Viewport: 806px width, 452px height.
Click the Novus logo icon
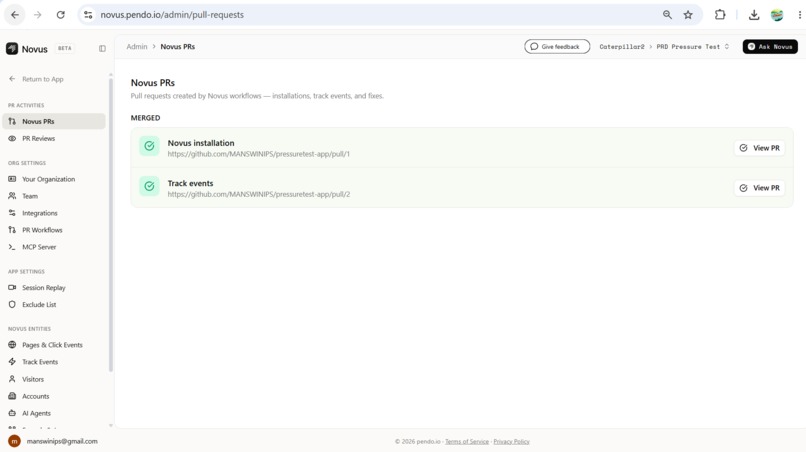click(12, 49)
